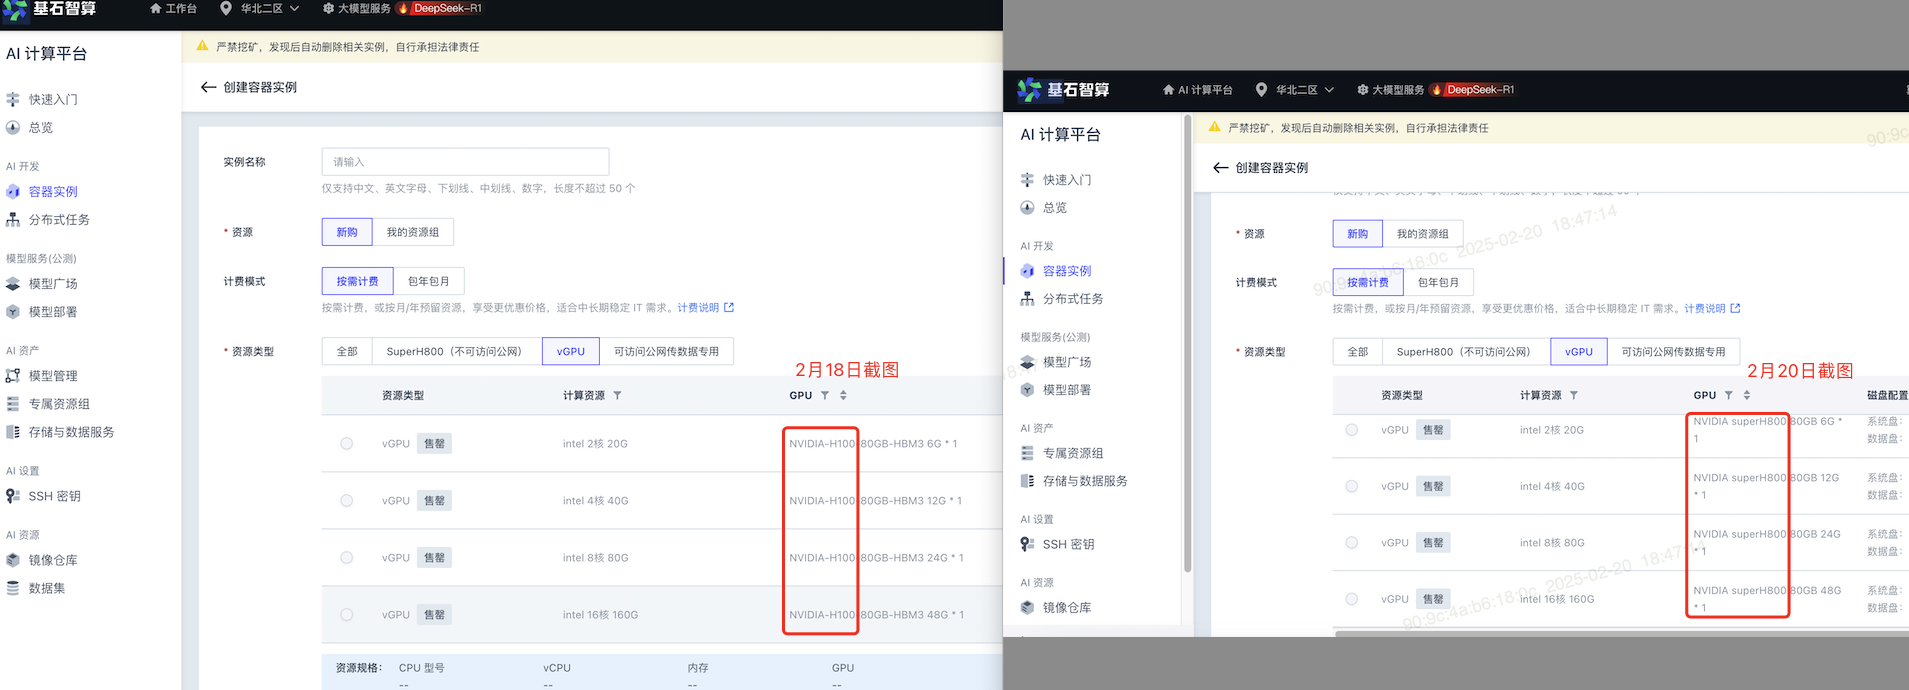Select intel 2核 20G row radio, right screenshot

tap(1351, 430)
